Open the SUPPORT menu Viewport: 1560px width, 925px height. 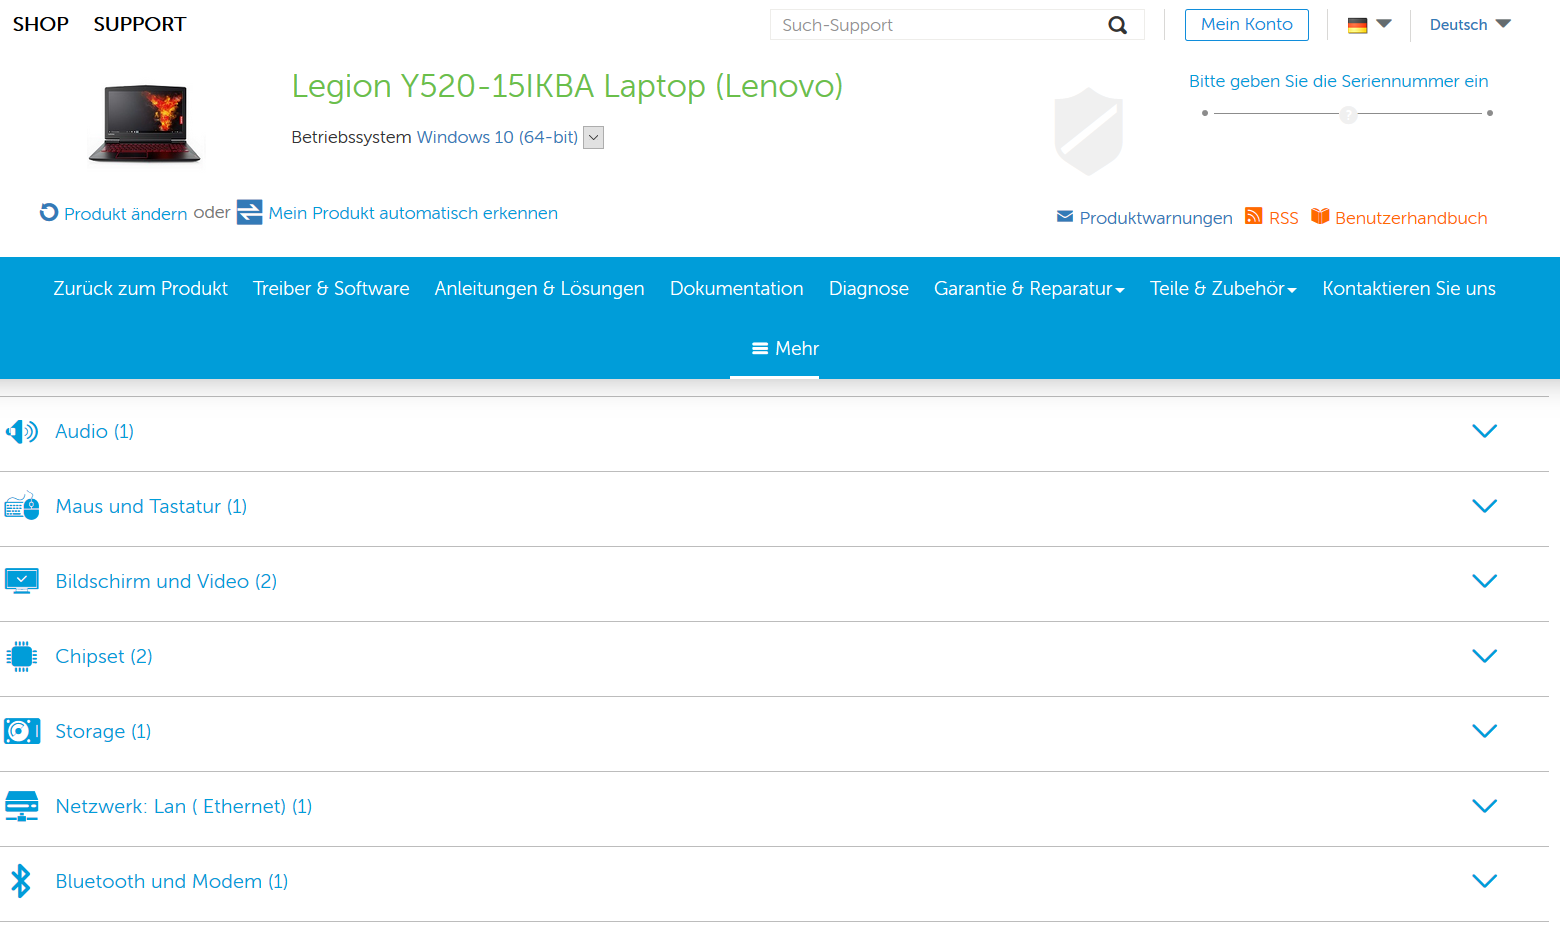(140, 24)
